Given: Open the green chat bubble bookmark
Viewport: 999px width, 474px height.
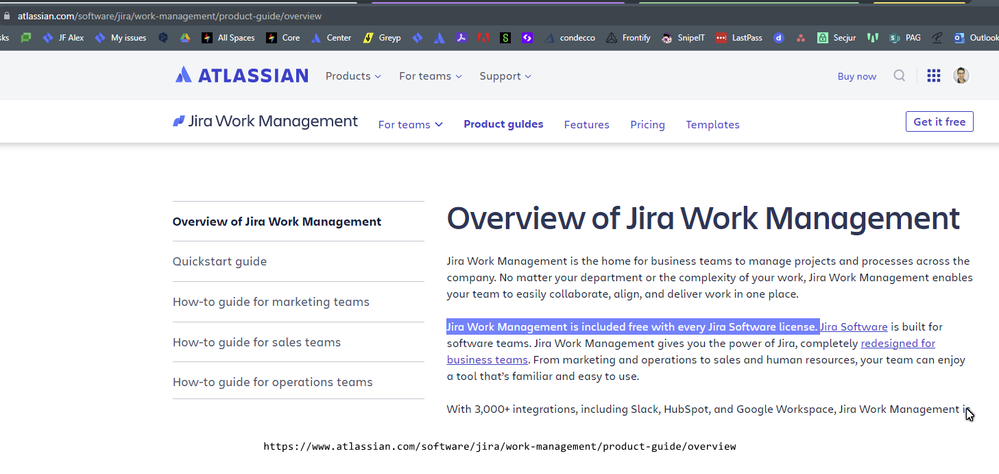Looking at the screenshot, I should tap(25, 38).
